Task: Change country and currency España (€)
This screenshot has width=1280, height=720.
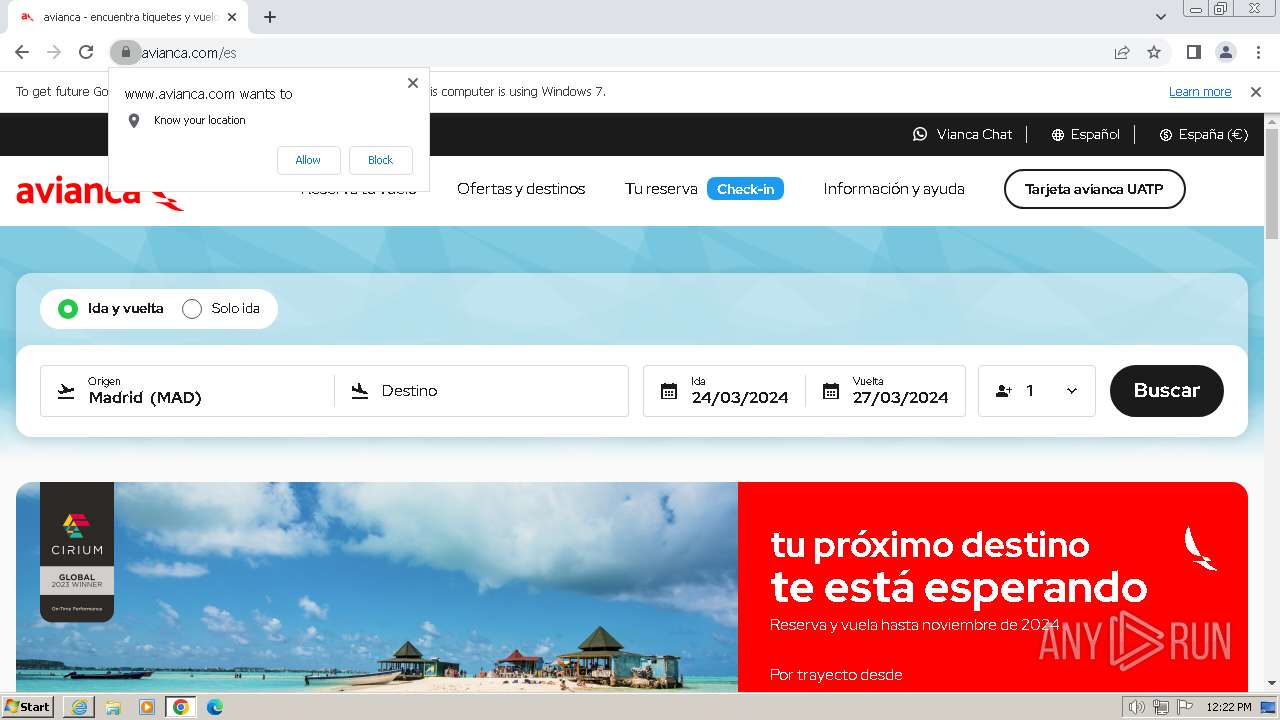Action: pos(1203,134)
